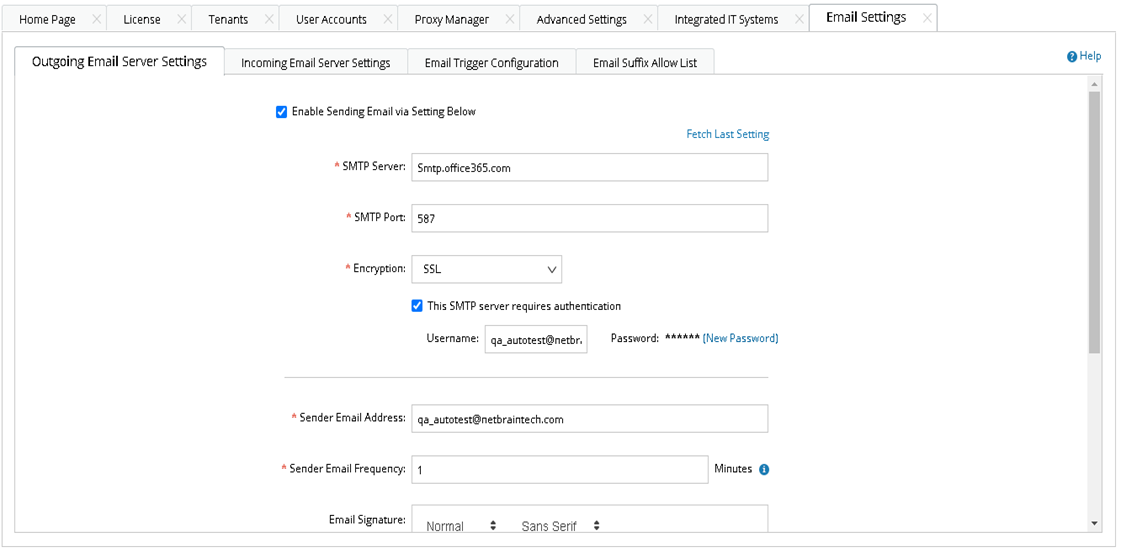The image size is (1121, 548).
Task: Close the Integrated IT Systems tab
Action: pos(799,19)
